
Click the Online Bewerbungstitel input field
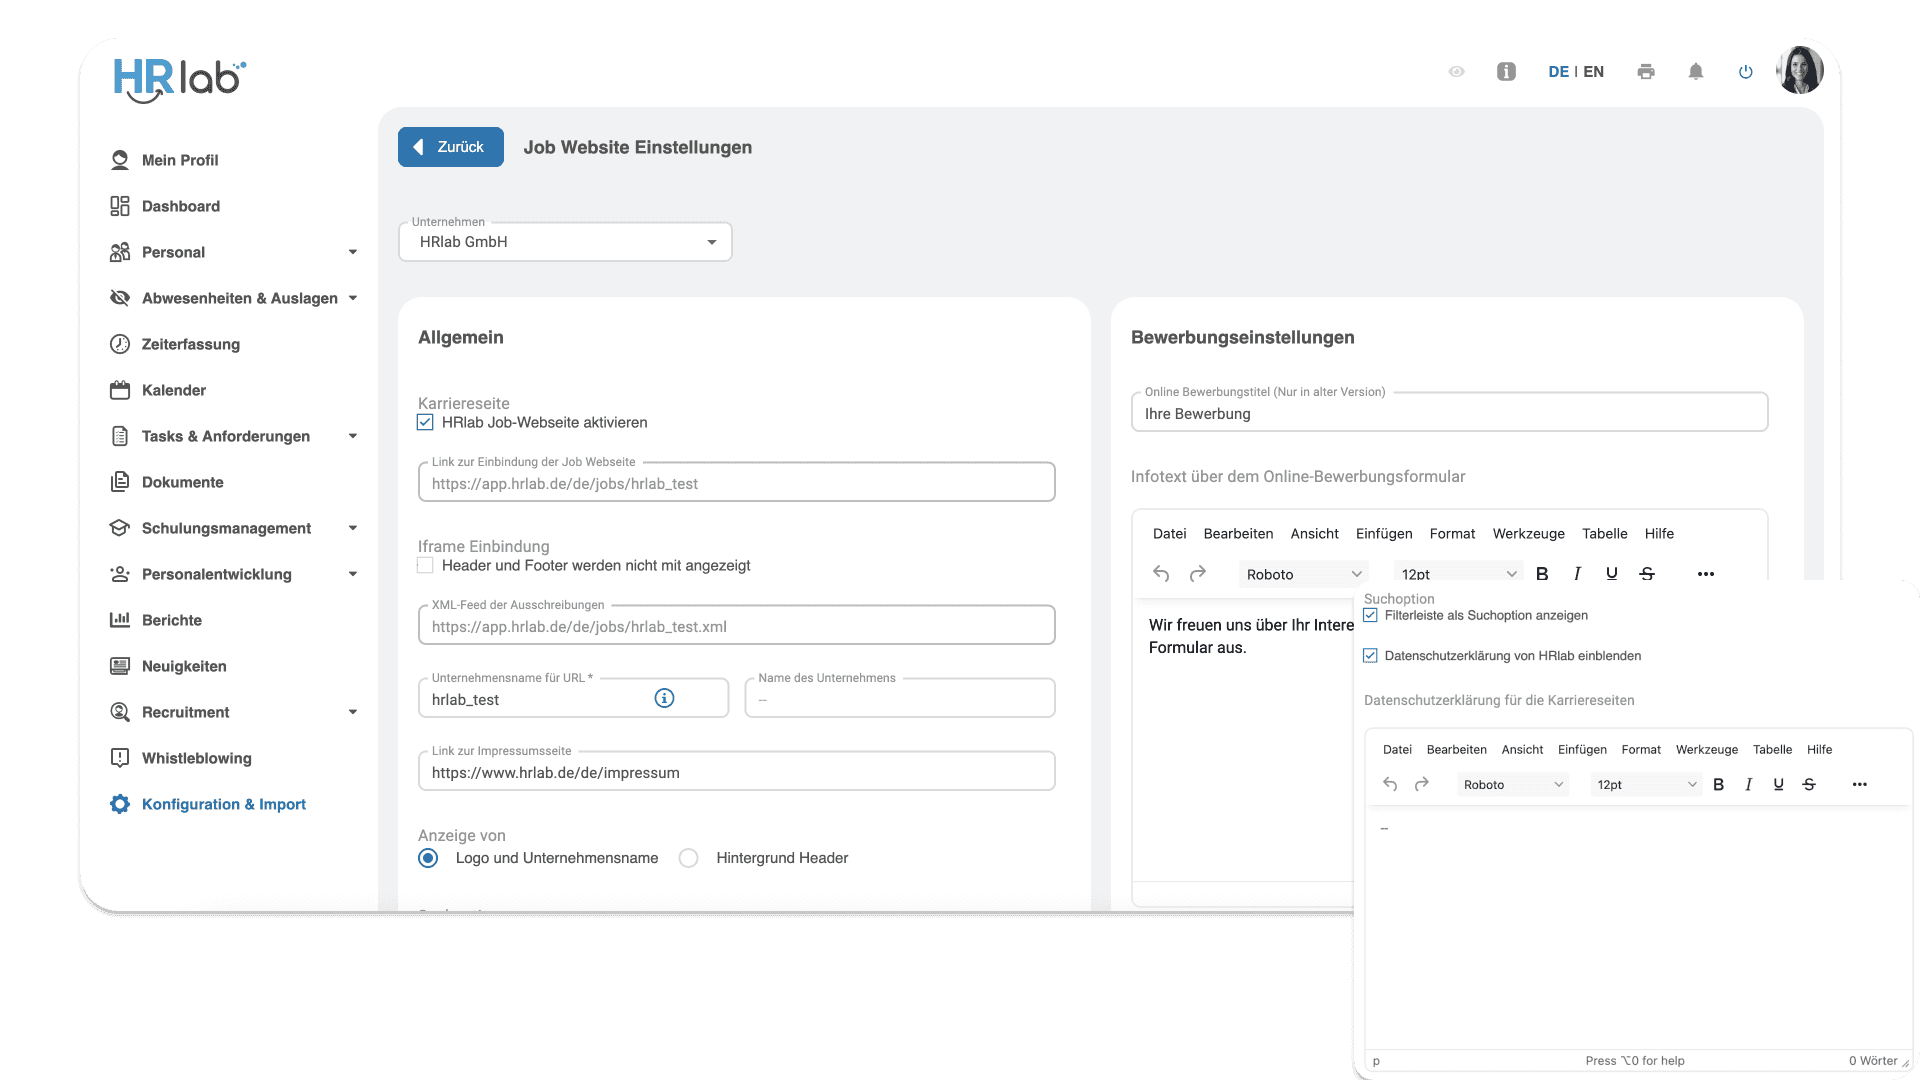pyautogui.click(x=1449, y=412)
